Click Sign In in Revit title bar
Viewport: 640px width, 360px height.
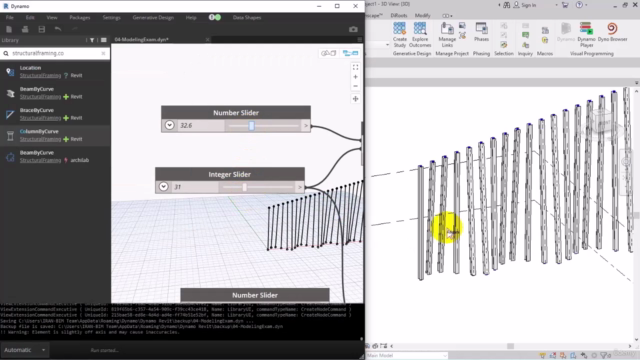(524, 5)
